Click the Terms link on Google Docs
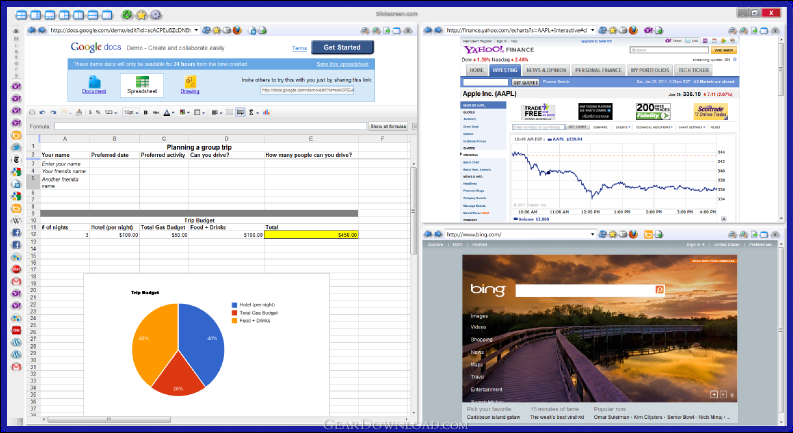The image size is (793, 433). click(299, 48)
